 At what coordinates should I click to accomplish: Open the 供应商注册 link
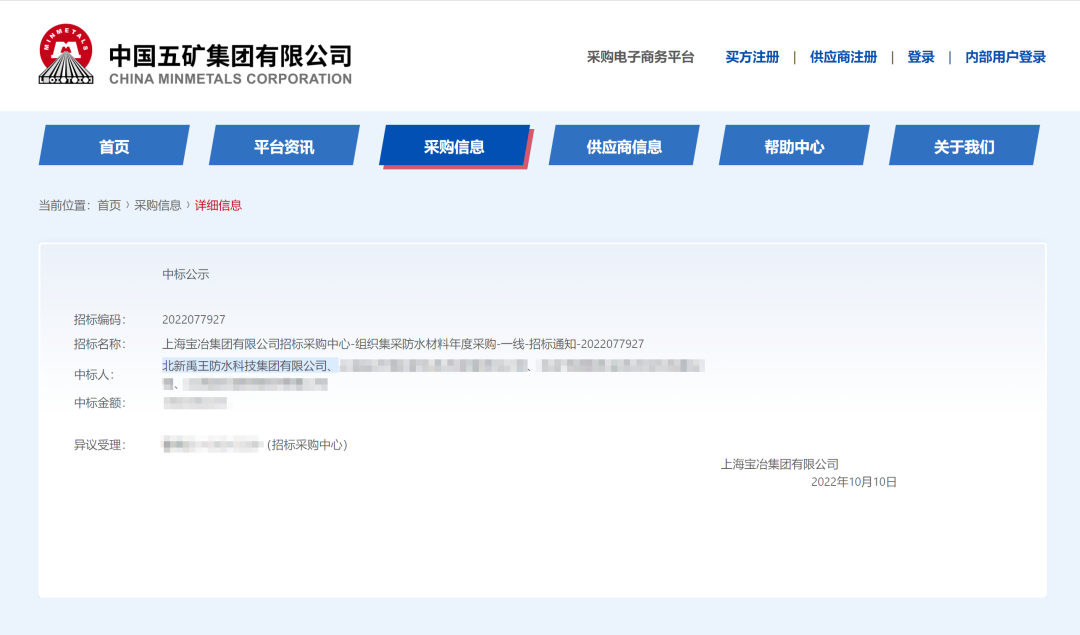click(843, 57)
